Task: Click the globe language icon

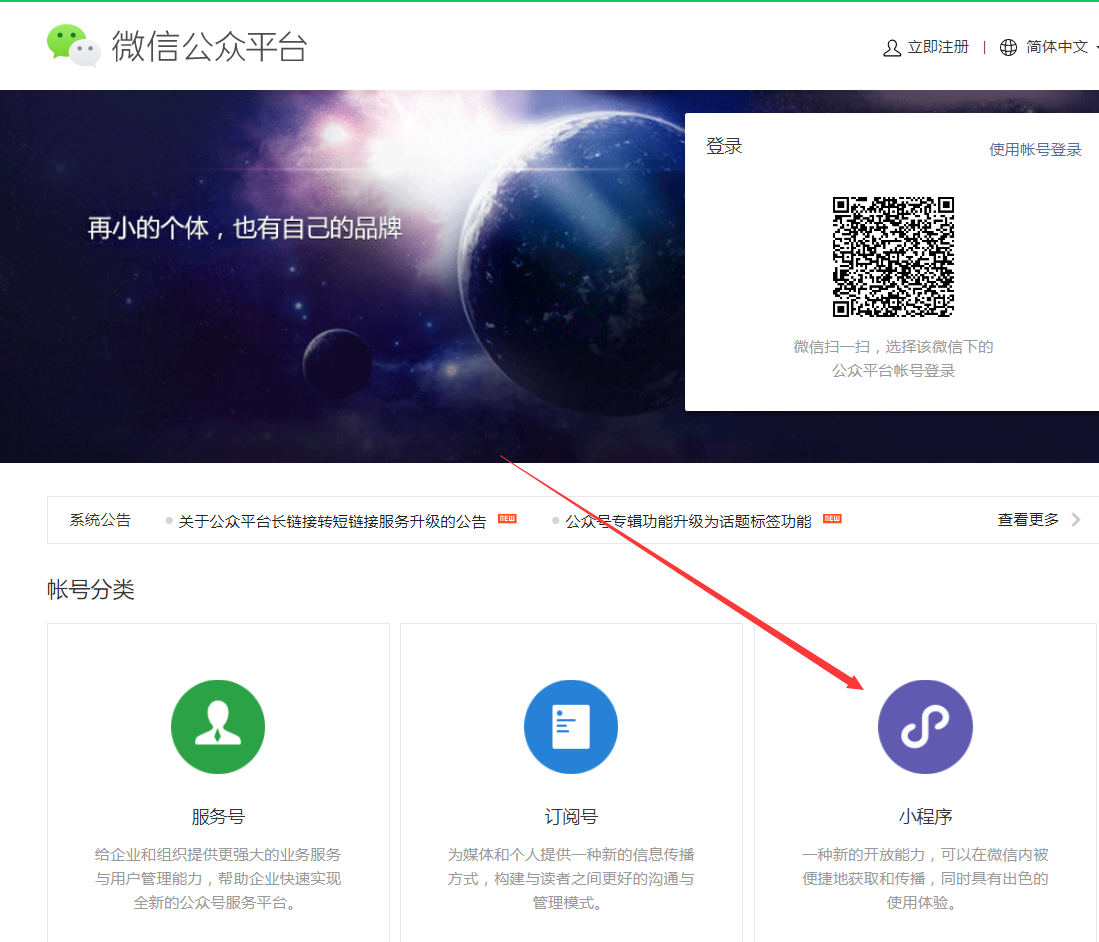Action: pyautogui.click(x=1007, y=46)
